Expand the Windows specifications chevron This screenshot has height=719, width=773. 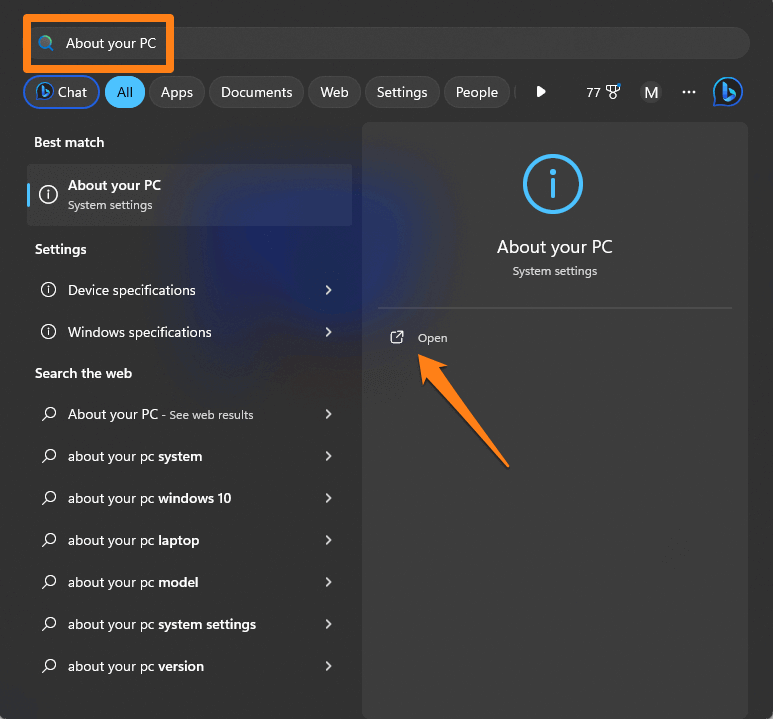click(329, 332)
